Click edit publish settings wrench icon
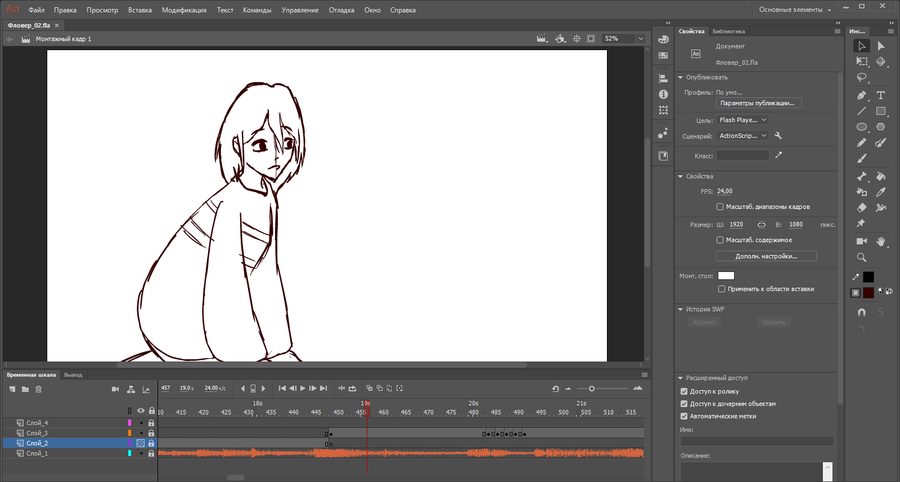Viewport: 900px width, 482px height. [778, 136]
